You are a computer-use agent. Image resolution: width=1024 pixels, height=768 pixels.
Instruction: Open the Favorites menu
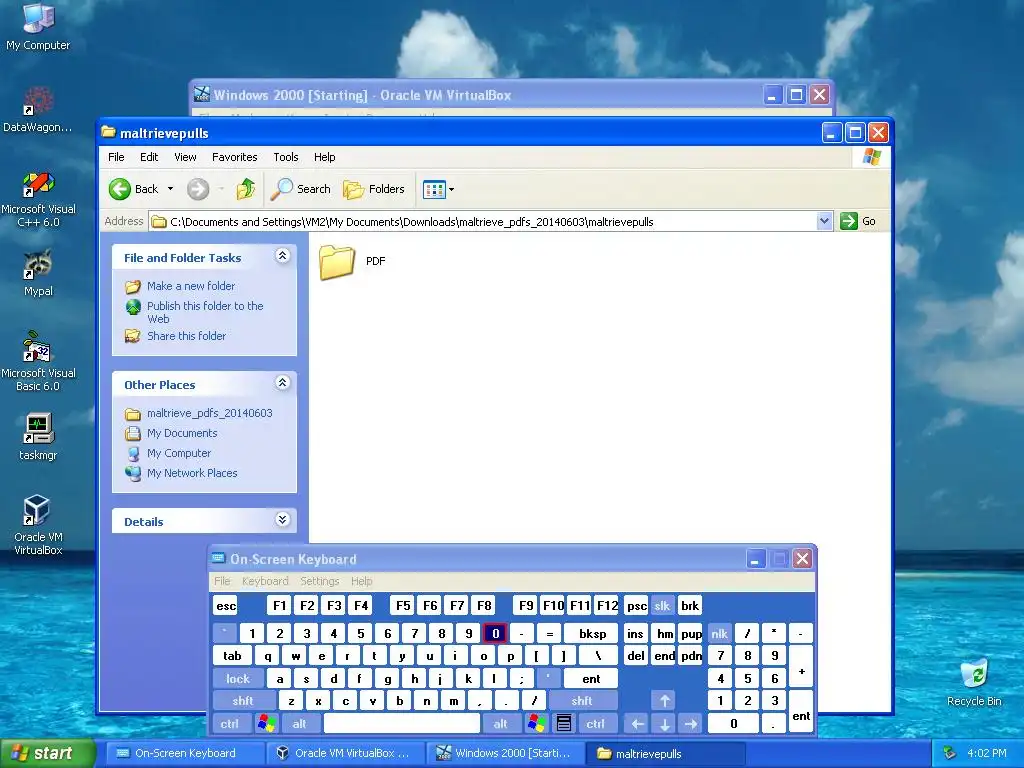coord(234,157)
